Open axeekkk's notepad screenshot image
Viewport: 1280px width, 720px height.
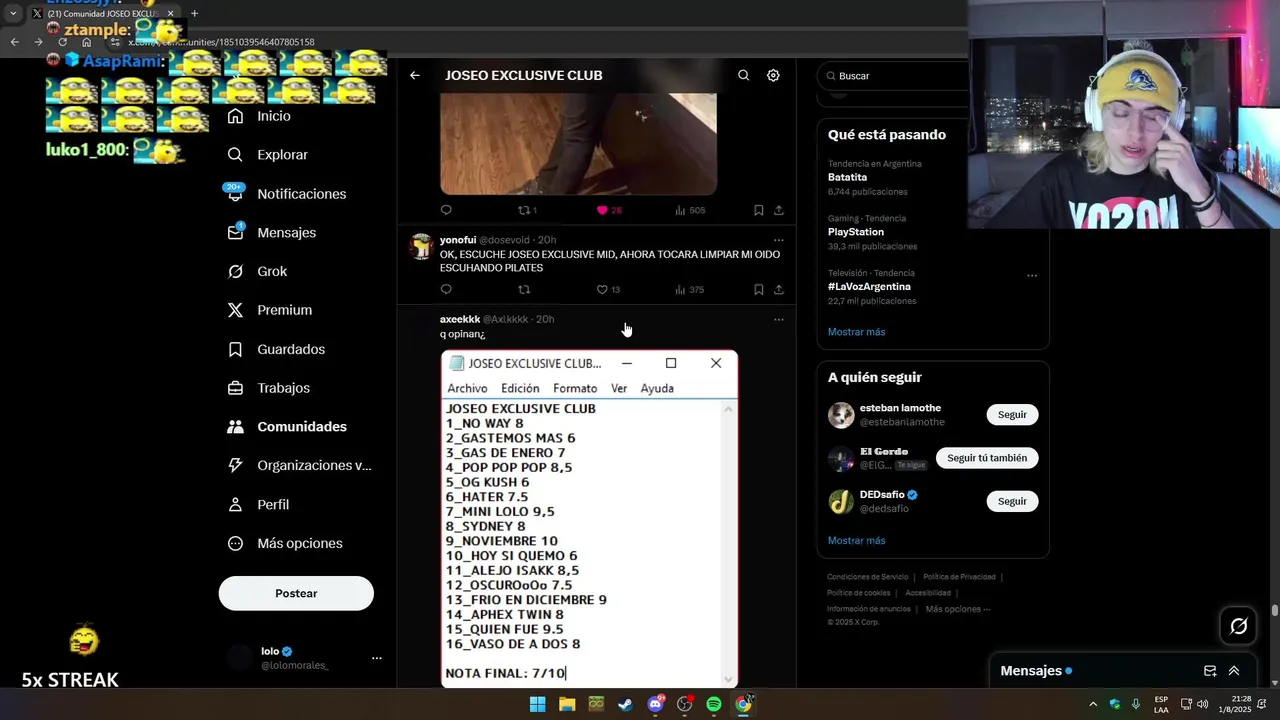(589, 518)
